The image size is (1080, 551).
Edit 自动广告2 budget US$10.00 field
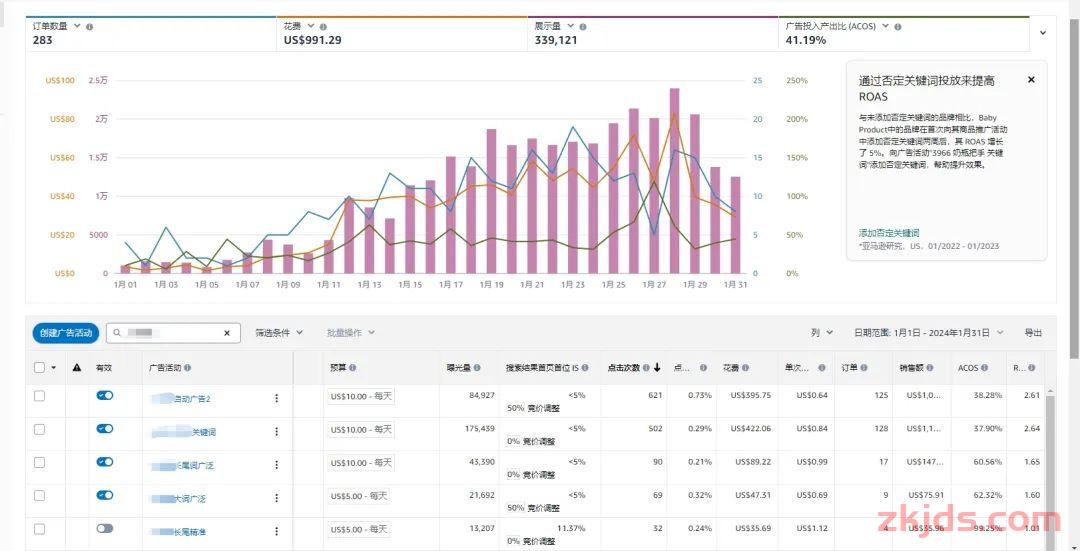pos(361,396)
